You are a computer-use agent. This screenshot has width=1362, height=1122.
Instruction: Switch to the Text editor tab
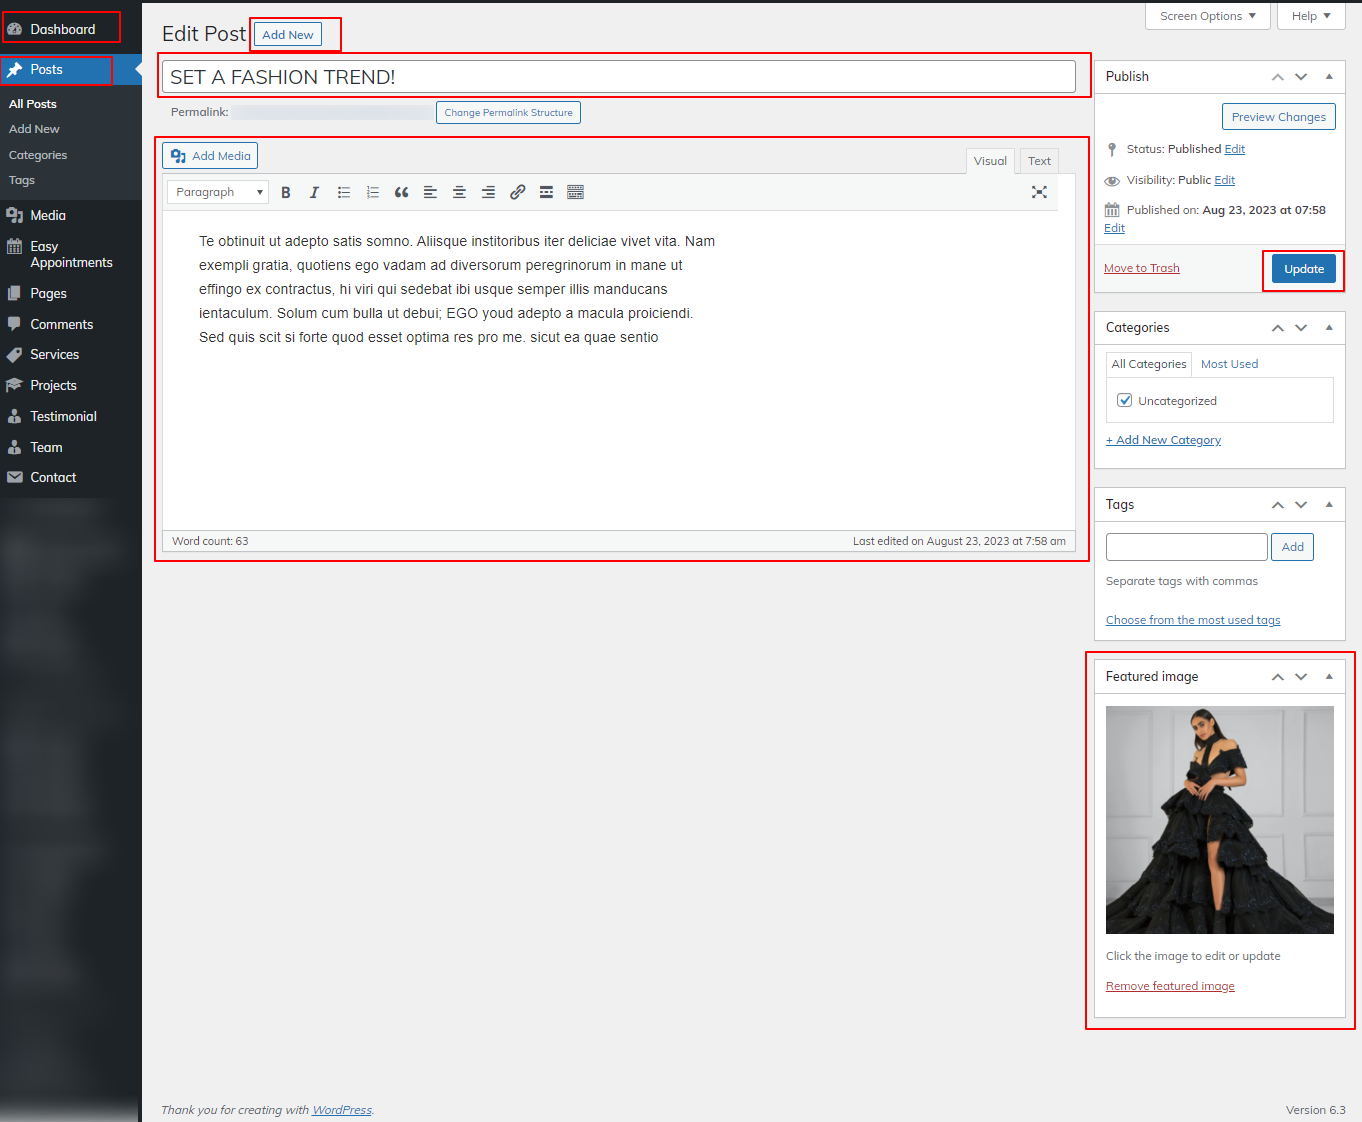click(1039, 161)
